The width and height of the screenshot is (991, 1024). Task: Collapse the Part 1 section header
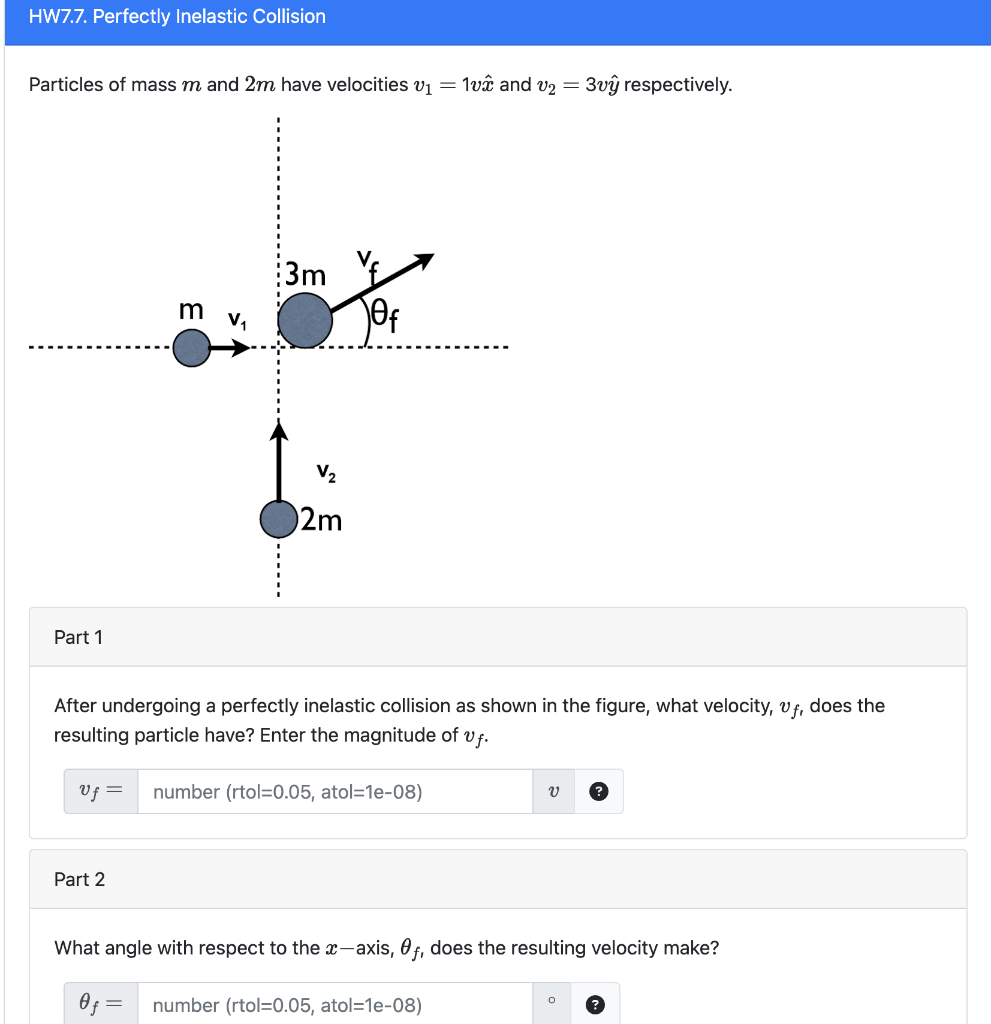[496, 637]
